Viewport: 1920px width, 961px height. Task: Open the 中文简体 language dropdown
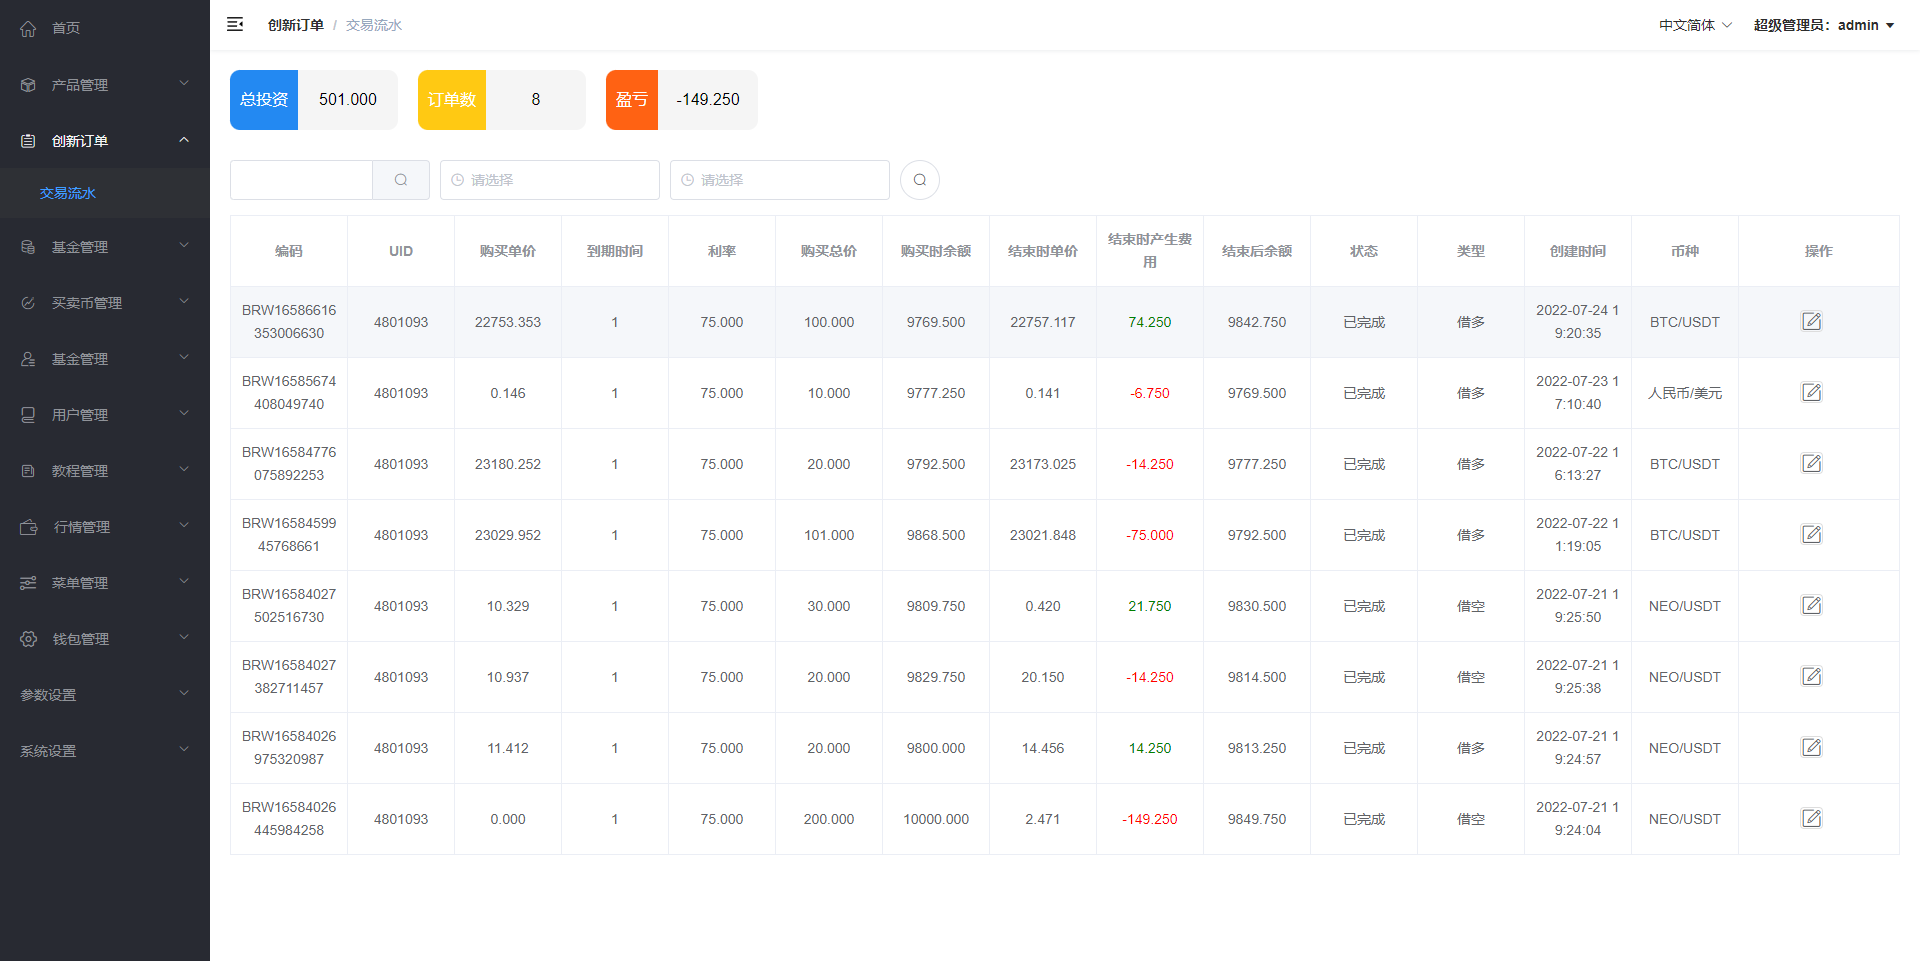point(1695,25)
